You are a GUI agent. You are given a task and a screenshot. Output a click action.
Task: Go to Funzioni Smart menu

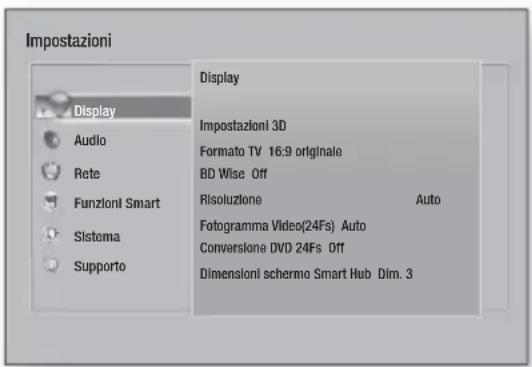(117, 203)
